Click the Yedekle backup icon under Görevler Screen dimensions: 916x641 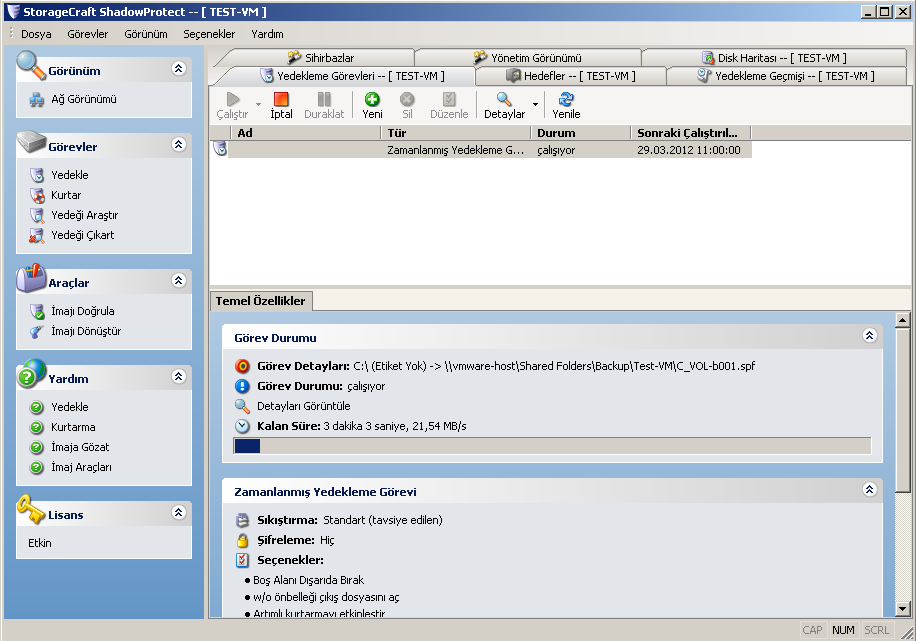[x=37, y=175]
